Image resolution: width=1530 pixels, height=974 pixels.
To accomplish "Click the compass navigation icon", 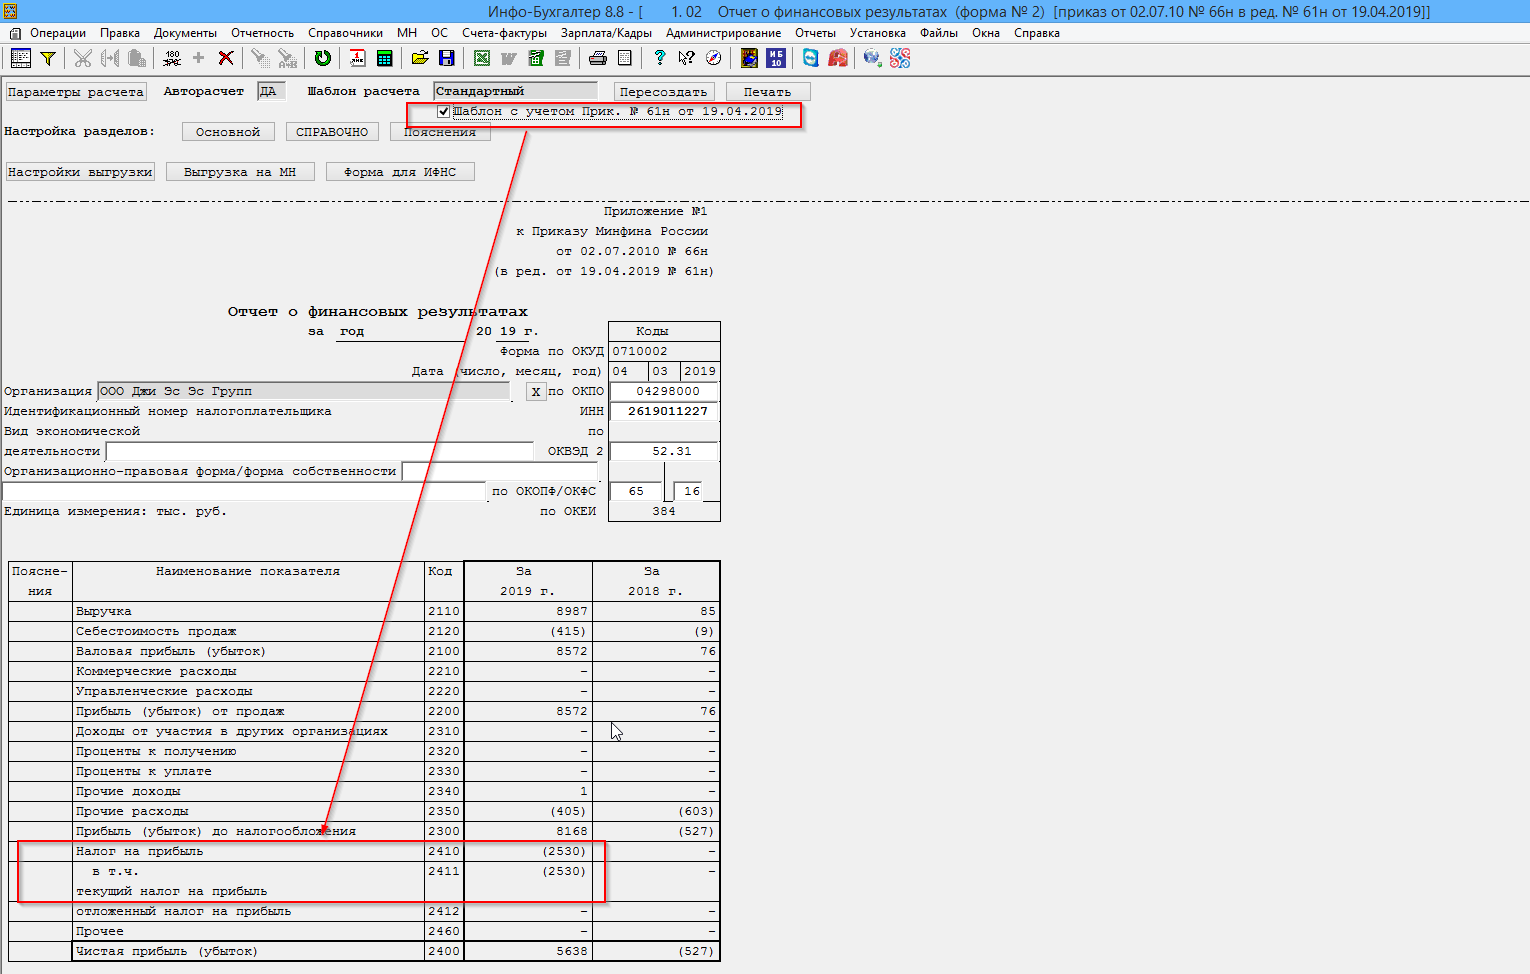I will [713, 58].
